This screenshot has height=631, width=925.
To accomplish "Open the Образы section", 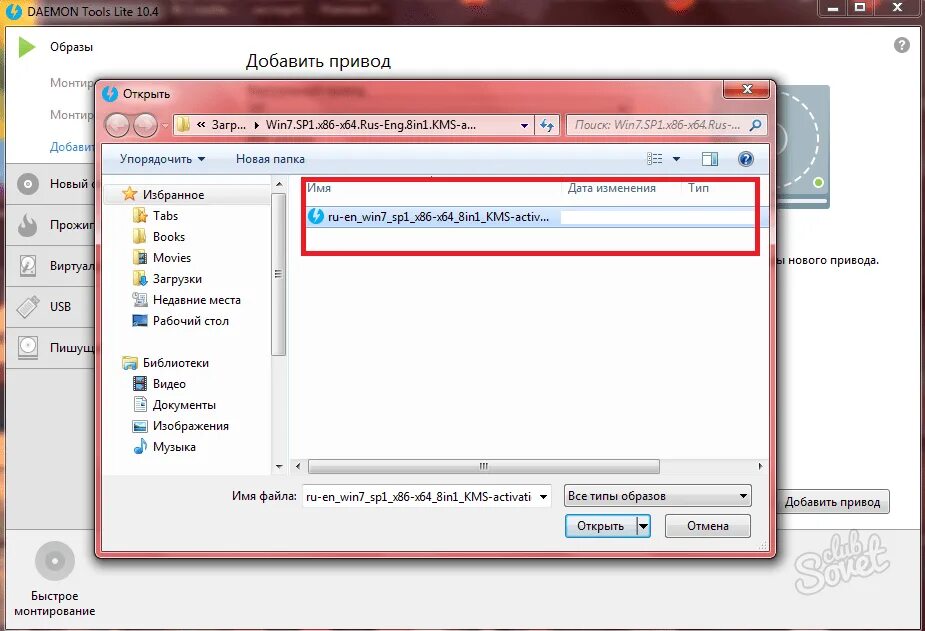I will (71, 47).
